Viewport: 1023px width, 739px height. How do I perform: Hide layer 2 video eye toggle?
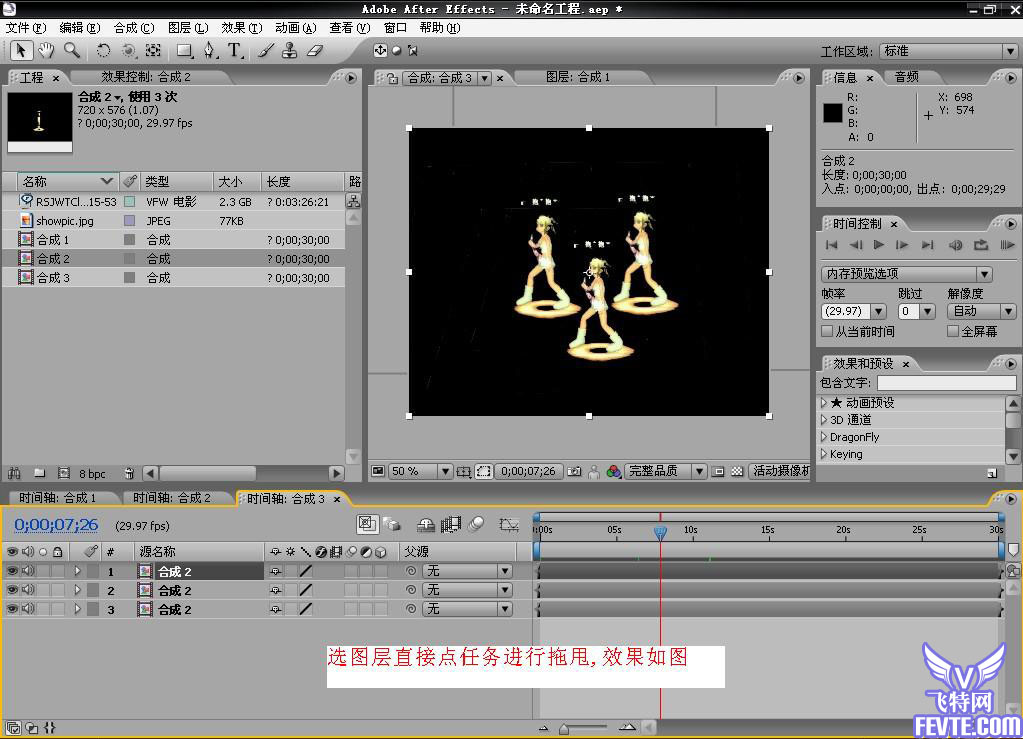coord(12,590)
